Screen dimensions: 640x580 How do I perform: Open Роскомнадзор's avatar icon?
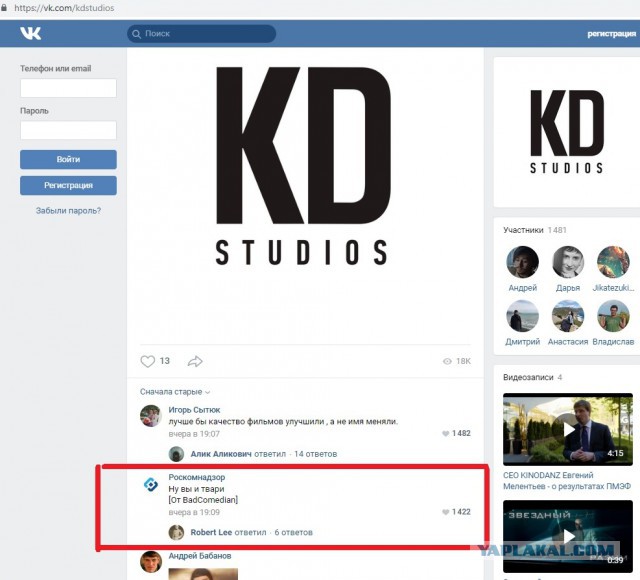(x=151, y=485)
